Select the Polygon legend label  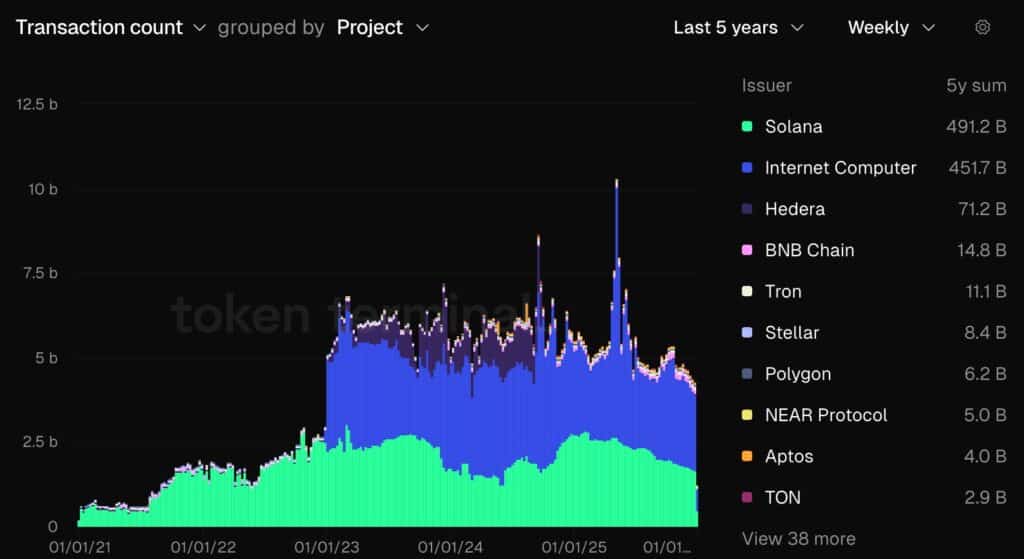pyautogui.click(x=798, y=374)
